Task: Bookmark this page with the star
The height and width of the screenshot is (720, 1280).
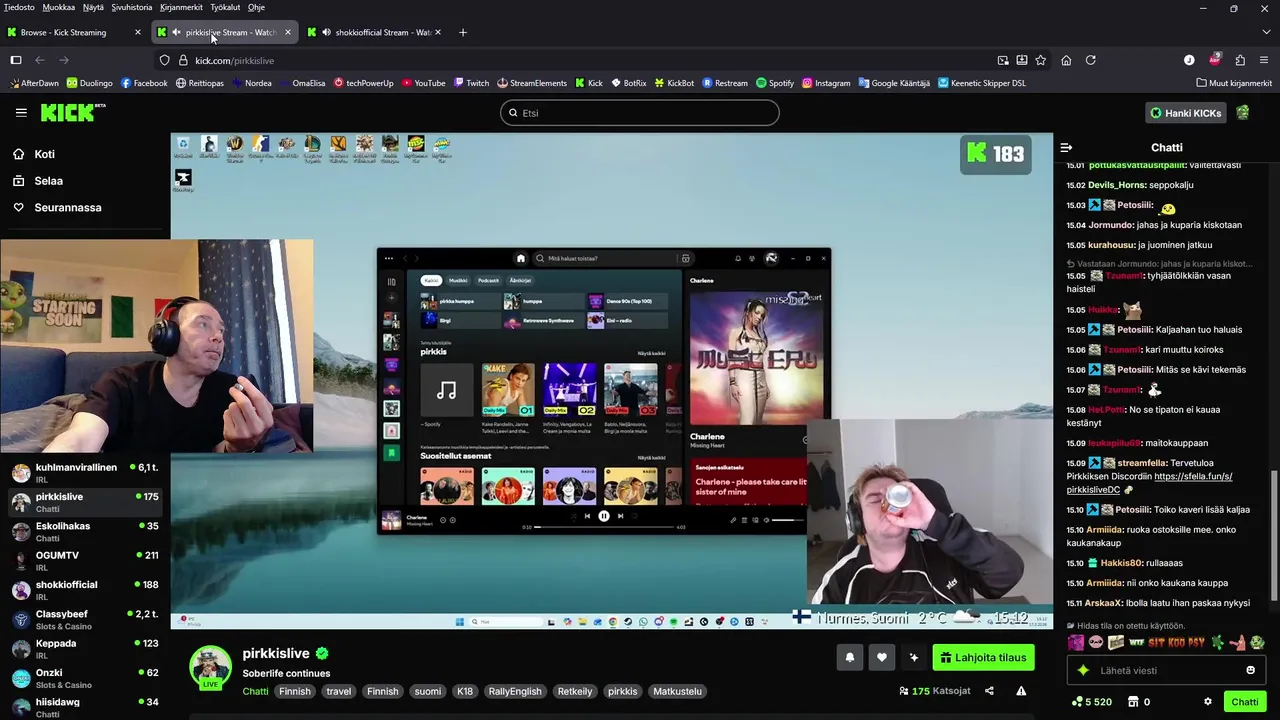Action: pyautogui.click(x=1041, y=60)
